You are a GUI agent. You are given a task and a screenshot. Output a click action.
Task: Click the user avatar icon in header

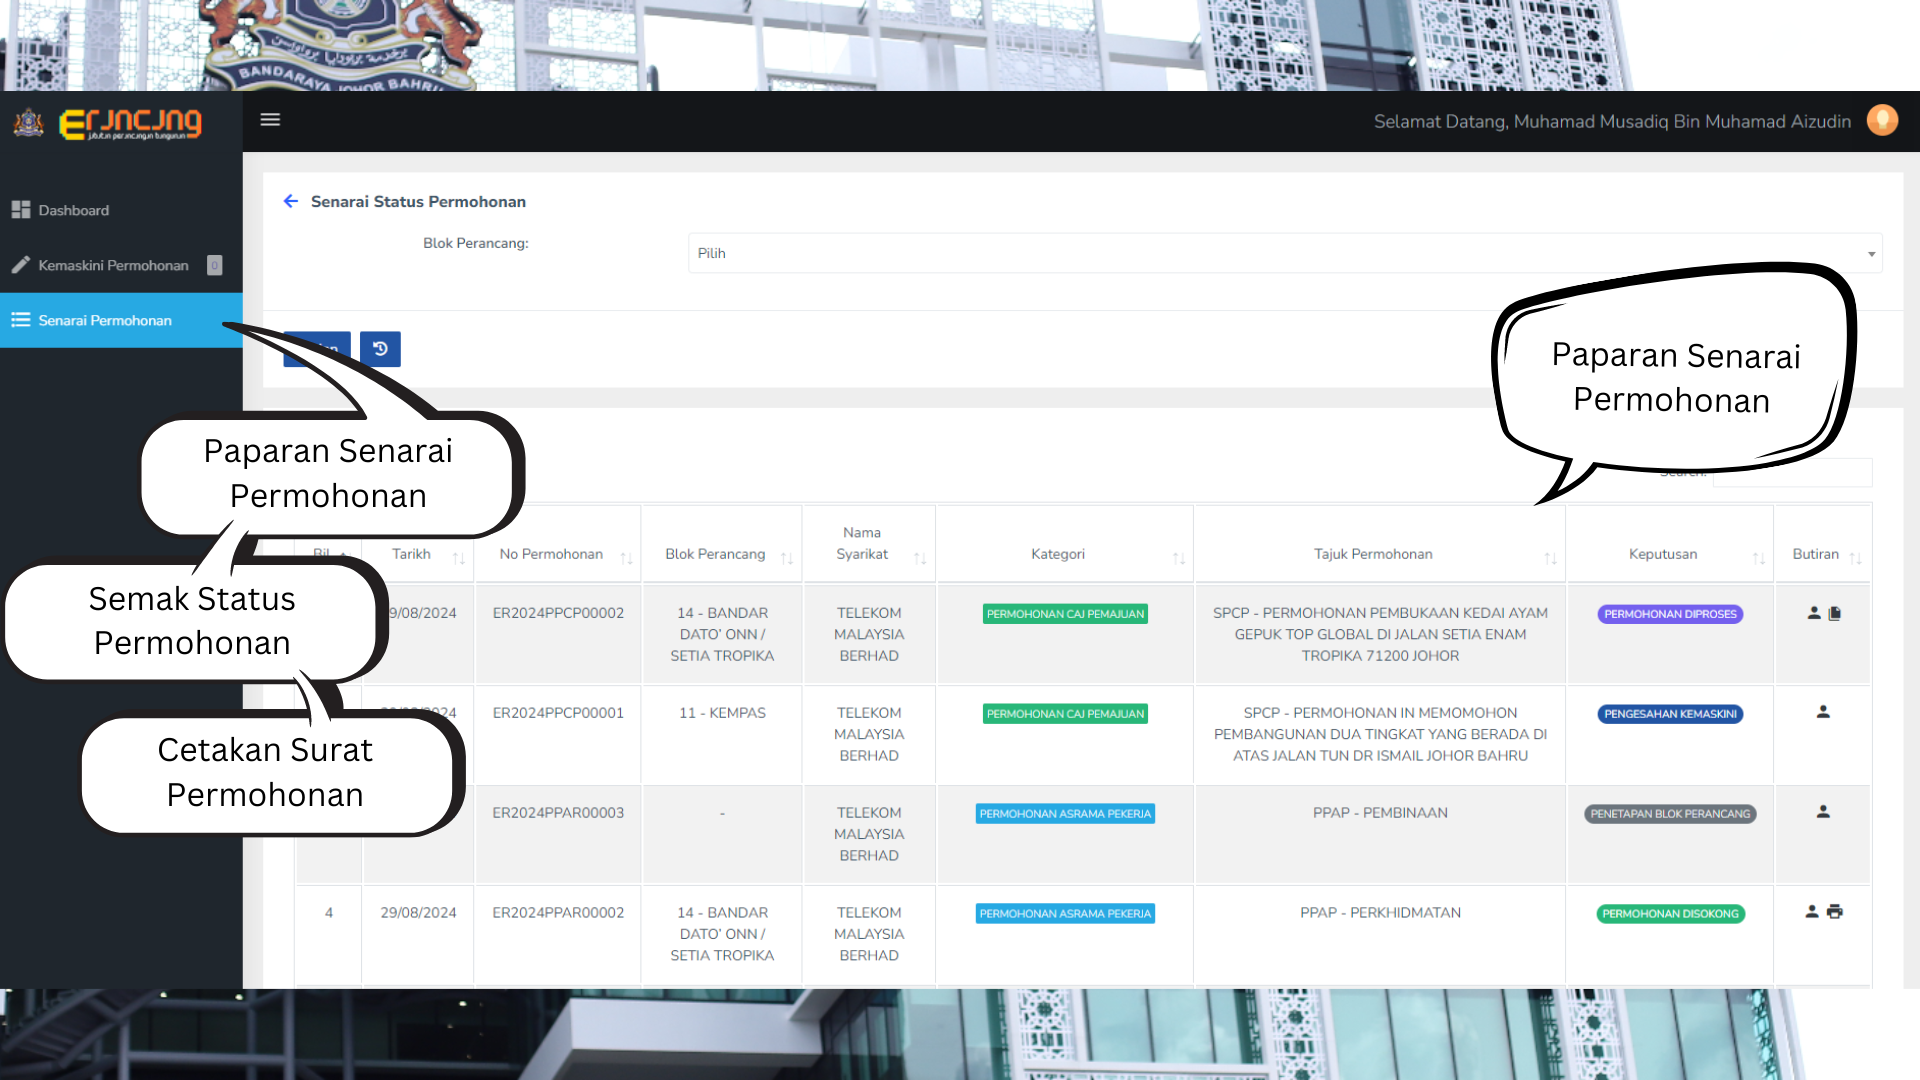click(1882, 121)
